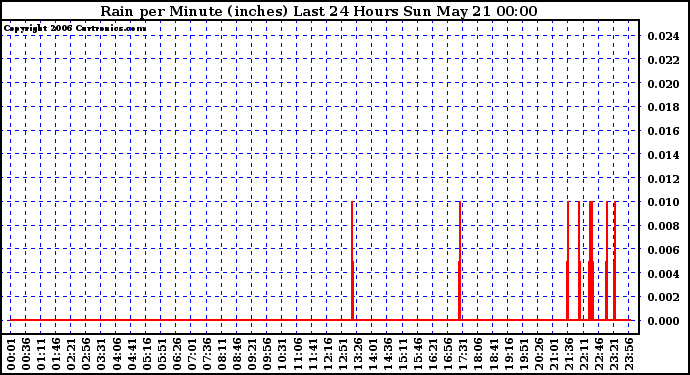Click the 0.000 y-axis label
Viewport: 690px width, 375px height.
[x=663, y=321]
